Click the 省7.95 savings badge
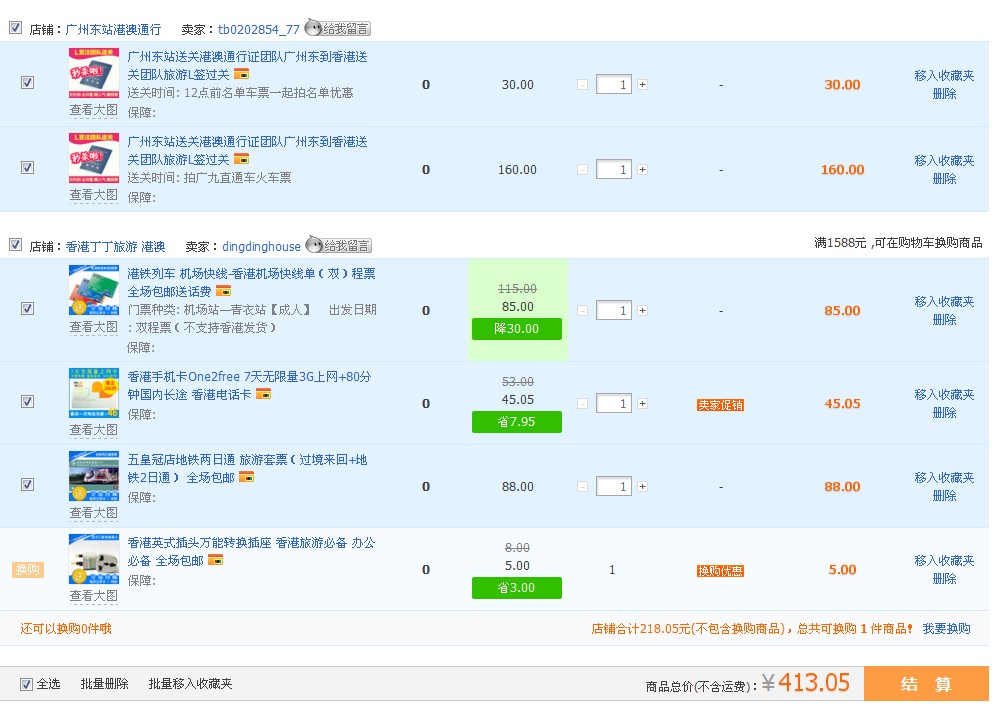 click(517, 422)
